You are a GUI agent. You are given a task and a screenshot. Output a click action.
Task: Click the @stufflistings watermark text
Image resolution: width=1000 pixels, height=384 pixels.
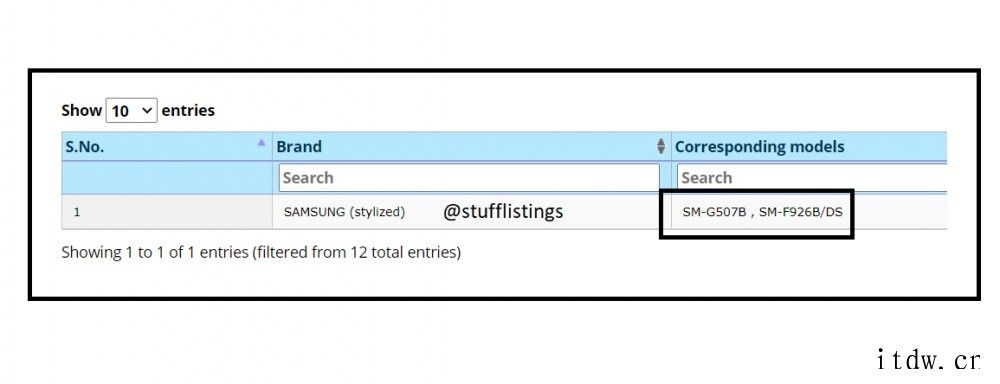coord(503,211)
